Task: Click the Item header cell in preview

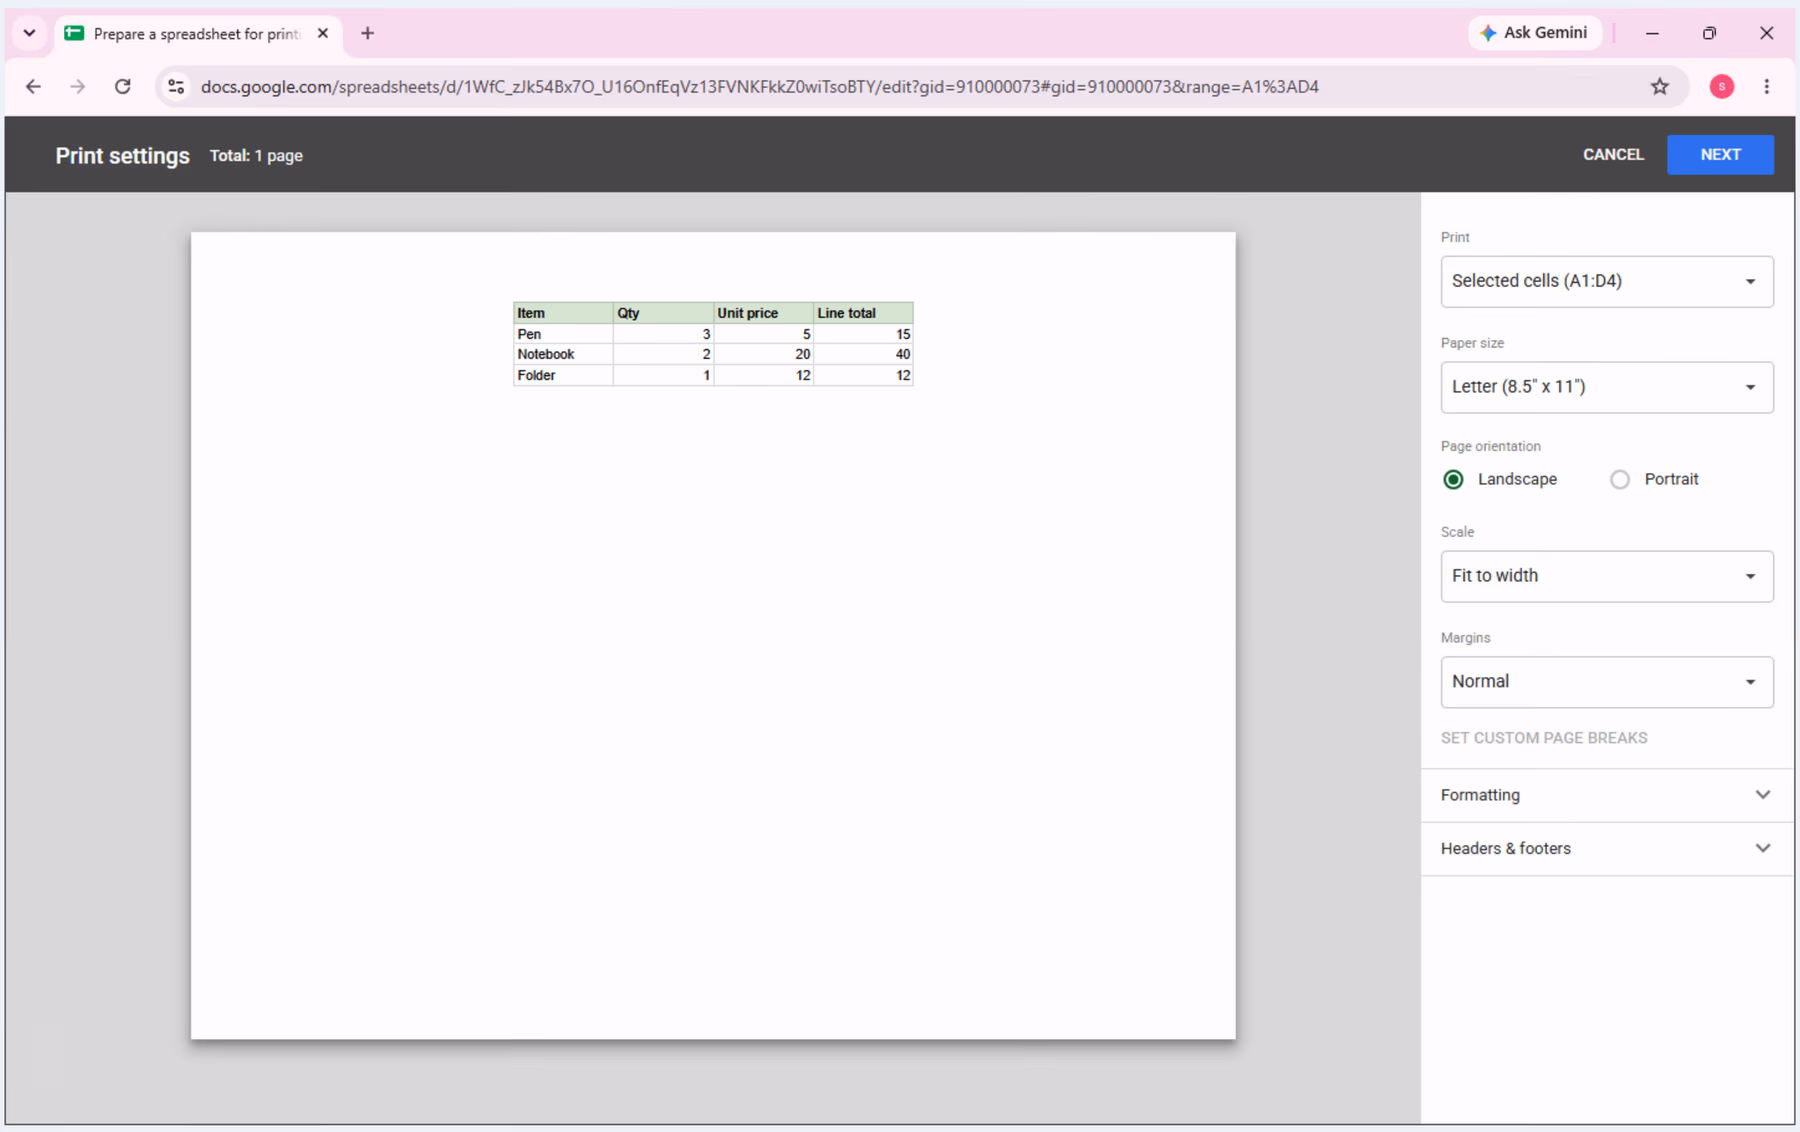Action: click(x=563, y=313)
